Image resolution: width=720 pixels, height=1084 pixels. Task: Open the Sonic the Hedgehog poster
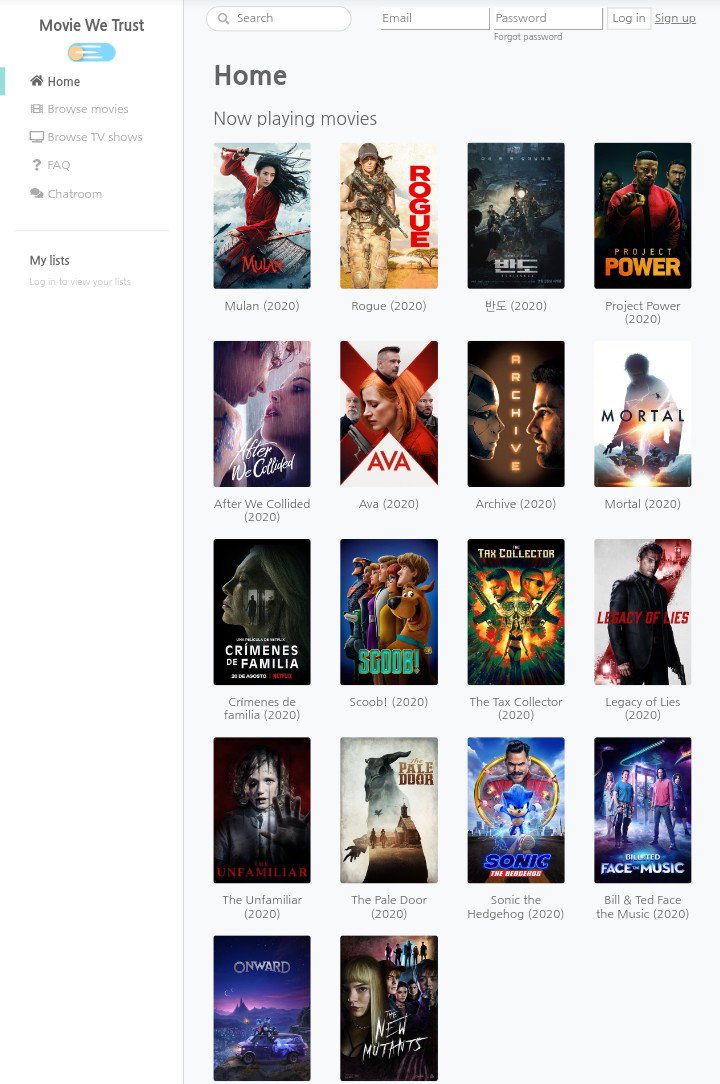[516, 810]
